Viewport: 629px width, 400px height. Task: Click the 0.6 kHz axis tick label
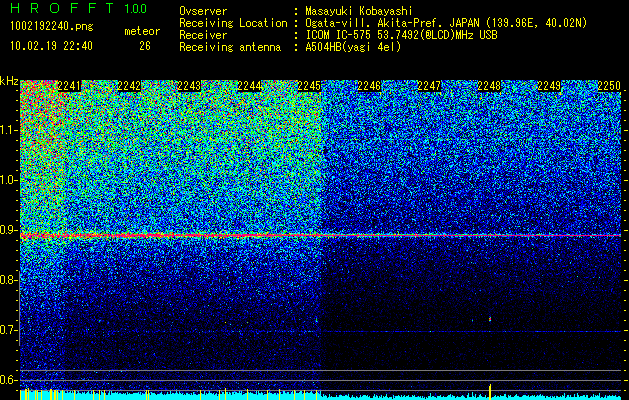click(x=9, y=380)
